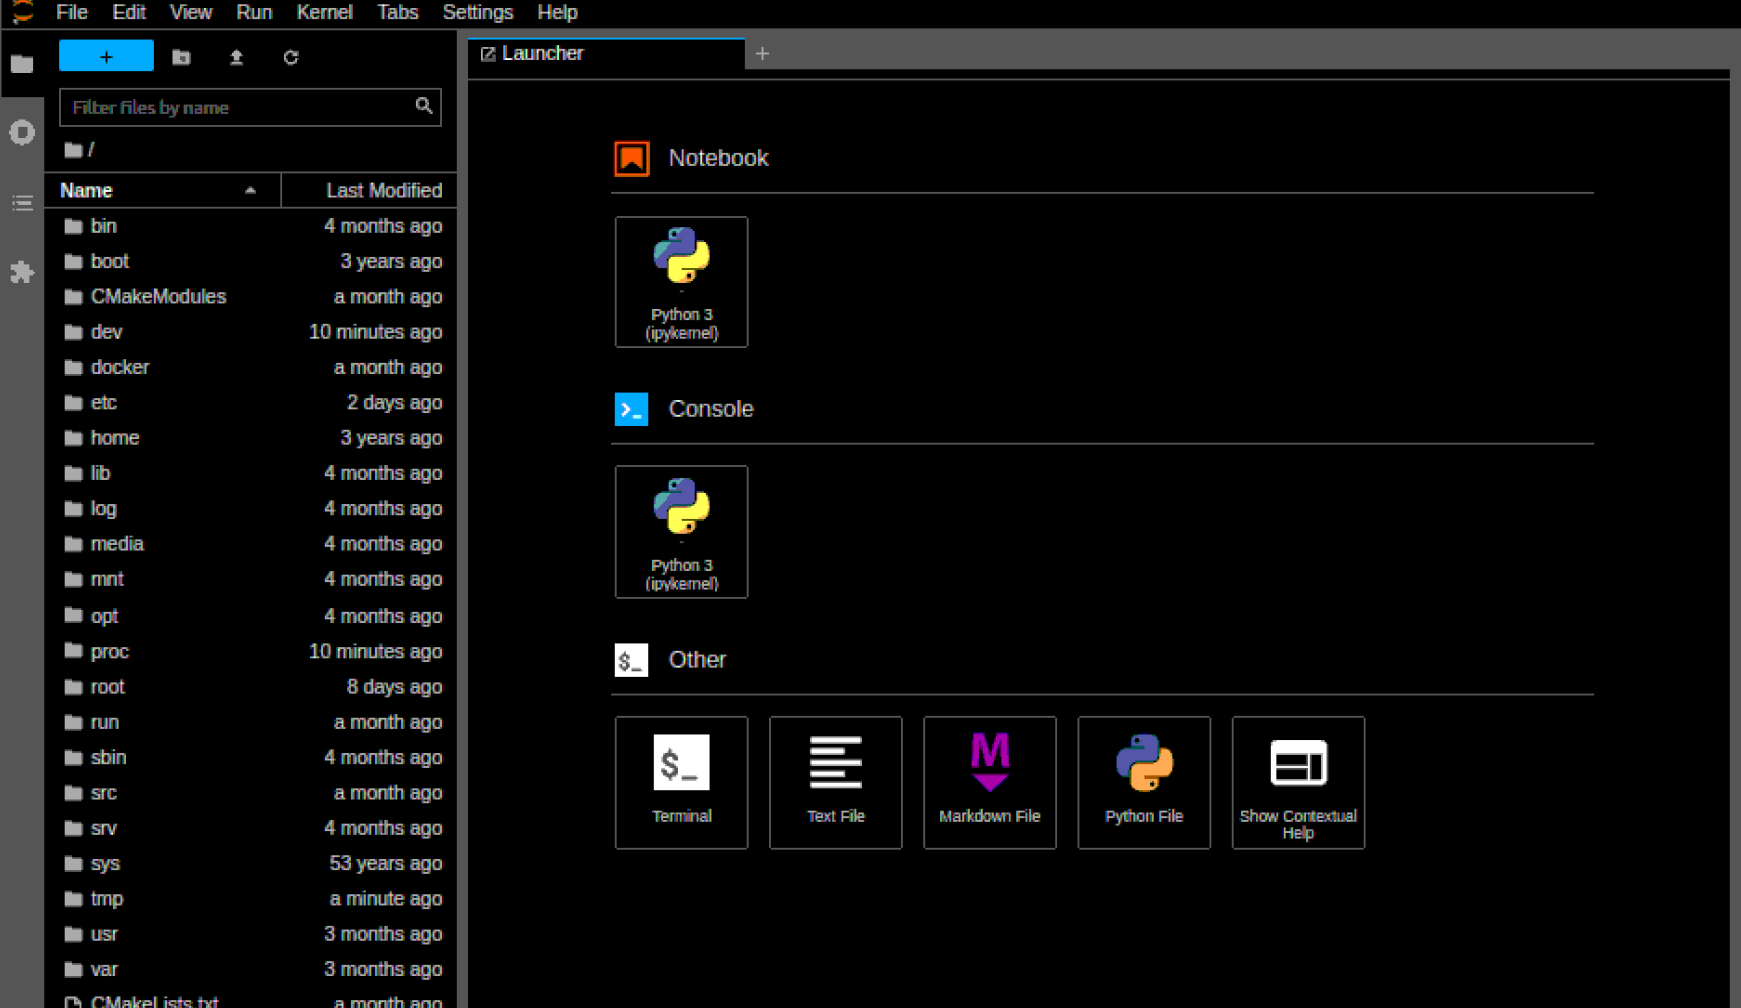Select the lib folder
The width and height of the screenshot is (1741, 1008).
point(251,473)
